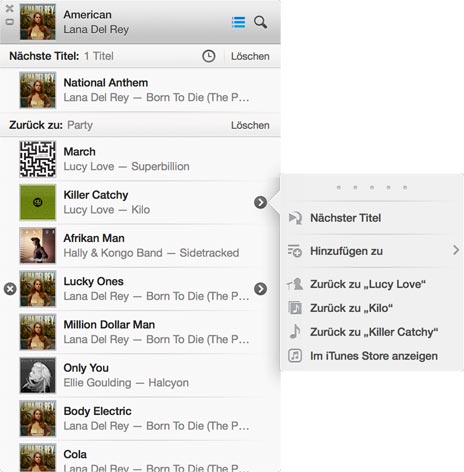Click the music note icon beside Killer Catchy
Screen dimensions: 464x472
(x=295, y=332)
